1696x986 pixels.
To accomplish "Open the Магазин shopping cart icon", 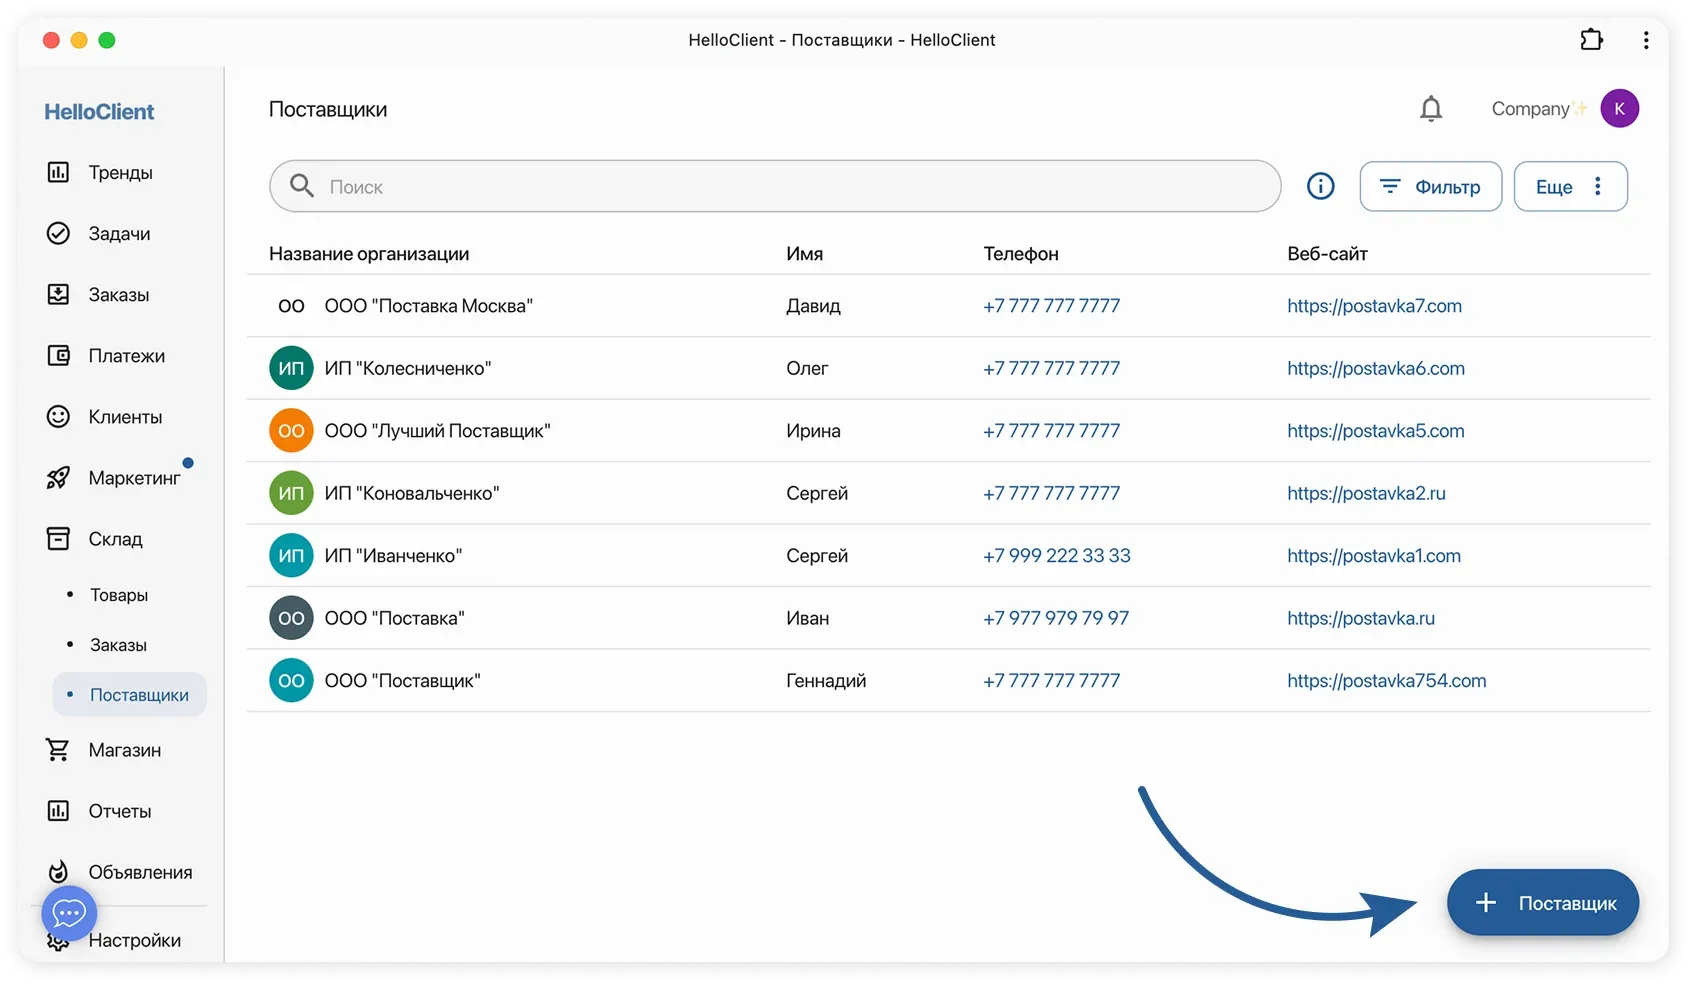I will [x=58, y=749].
